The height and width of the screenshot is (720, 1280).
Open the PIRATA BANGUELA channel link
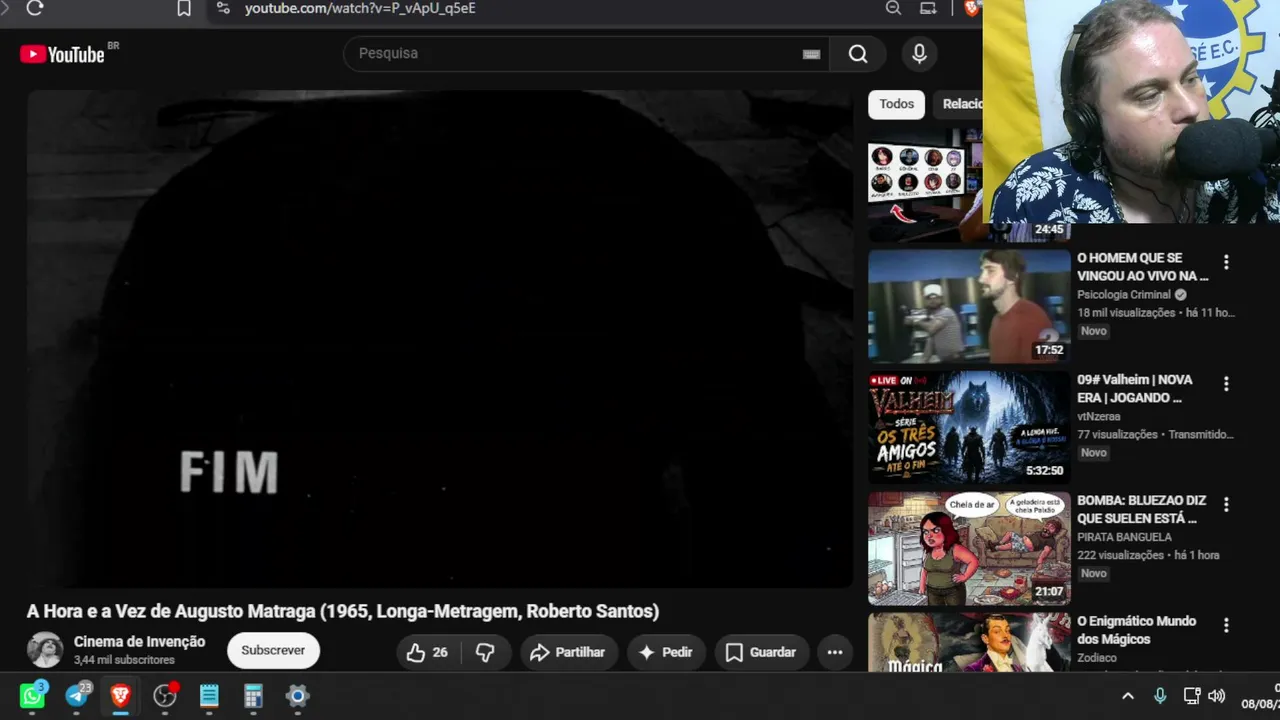[1124, 537]
